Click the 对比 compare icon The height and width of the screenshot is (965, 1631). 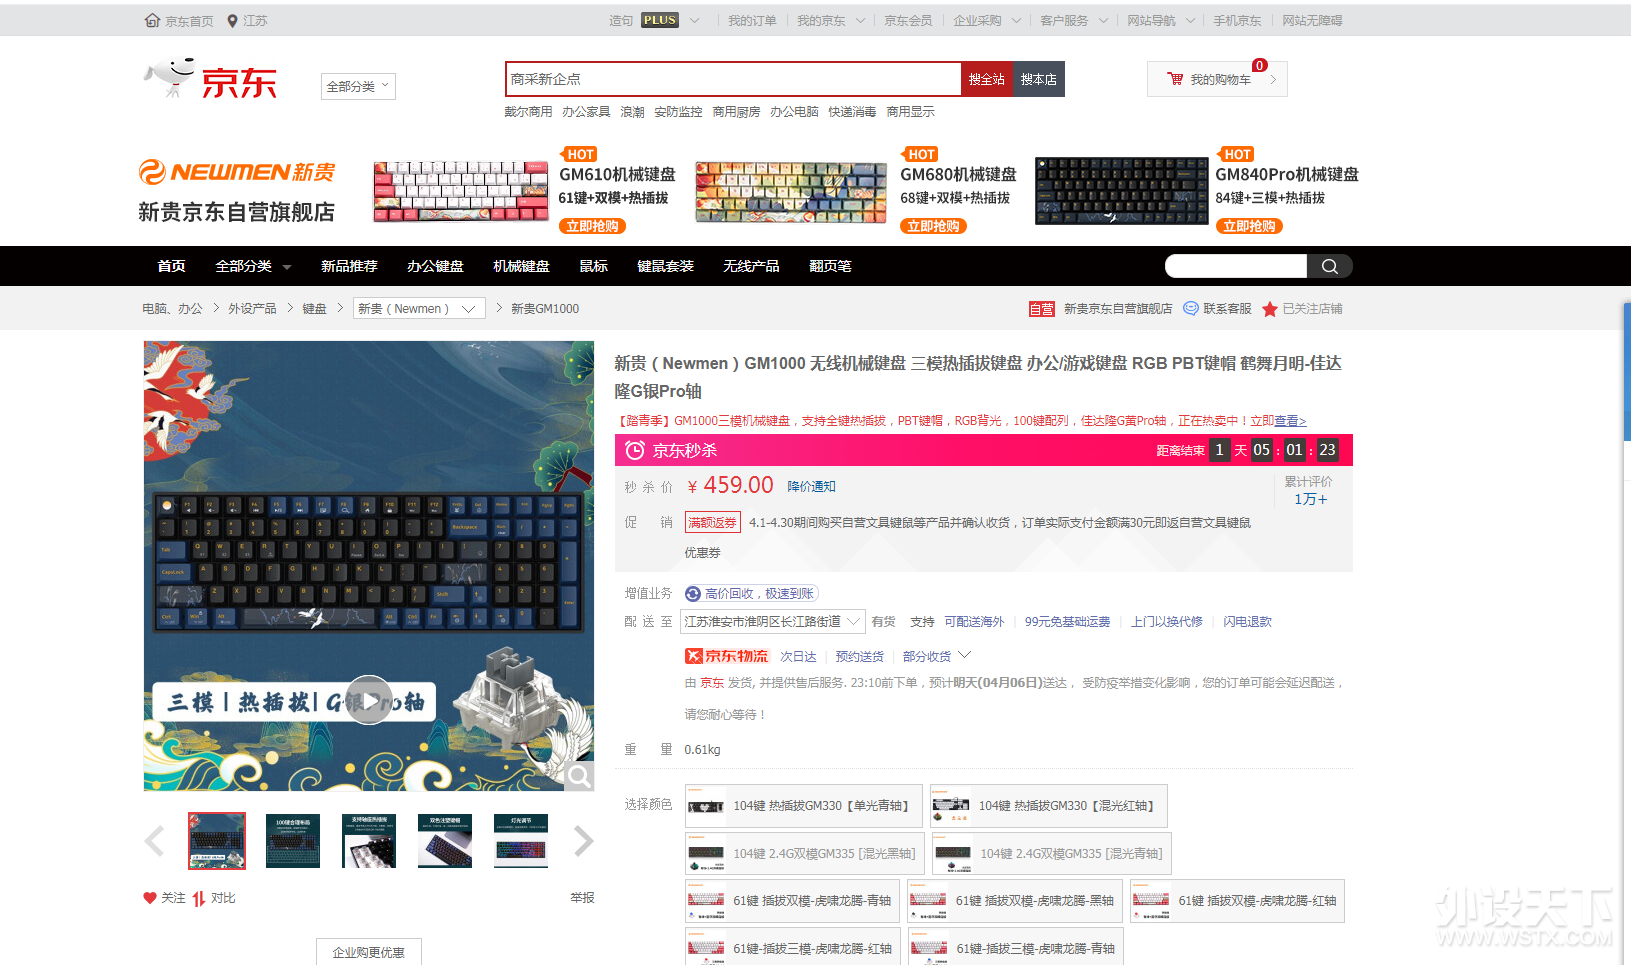(199, 898)
